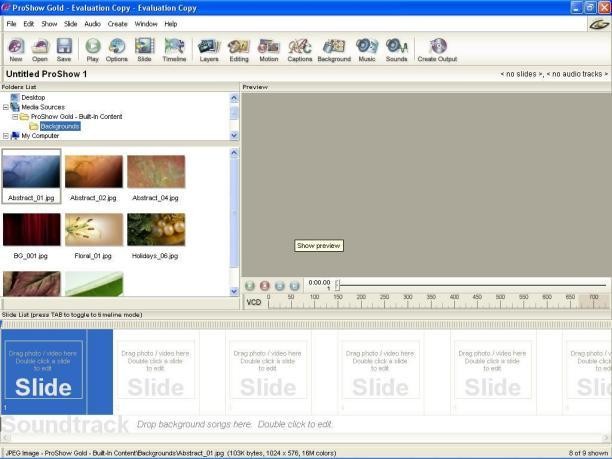
Task: Select the Floral_01.jpg thumbnail
Action: pos(94,230)
